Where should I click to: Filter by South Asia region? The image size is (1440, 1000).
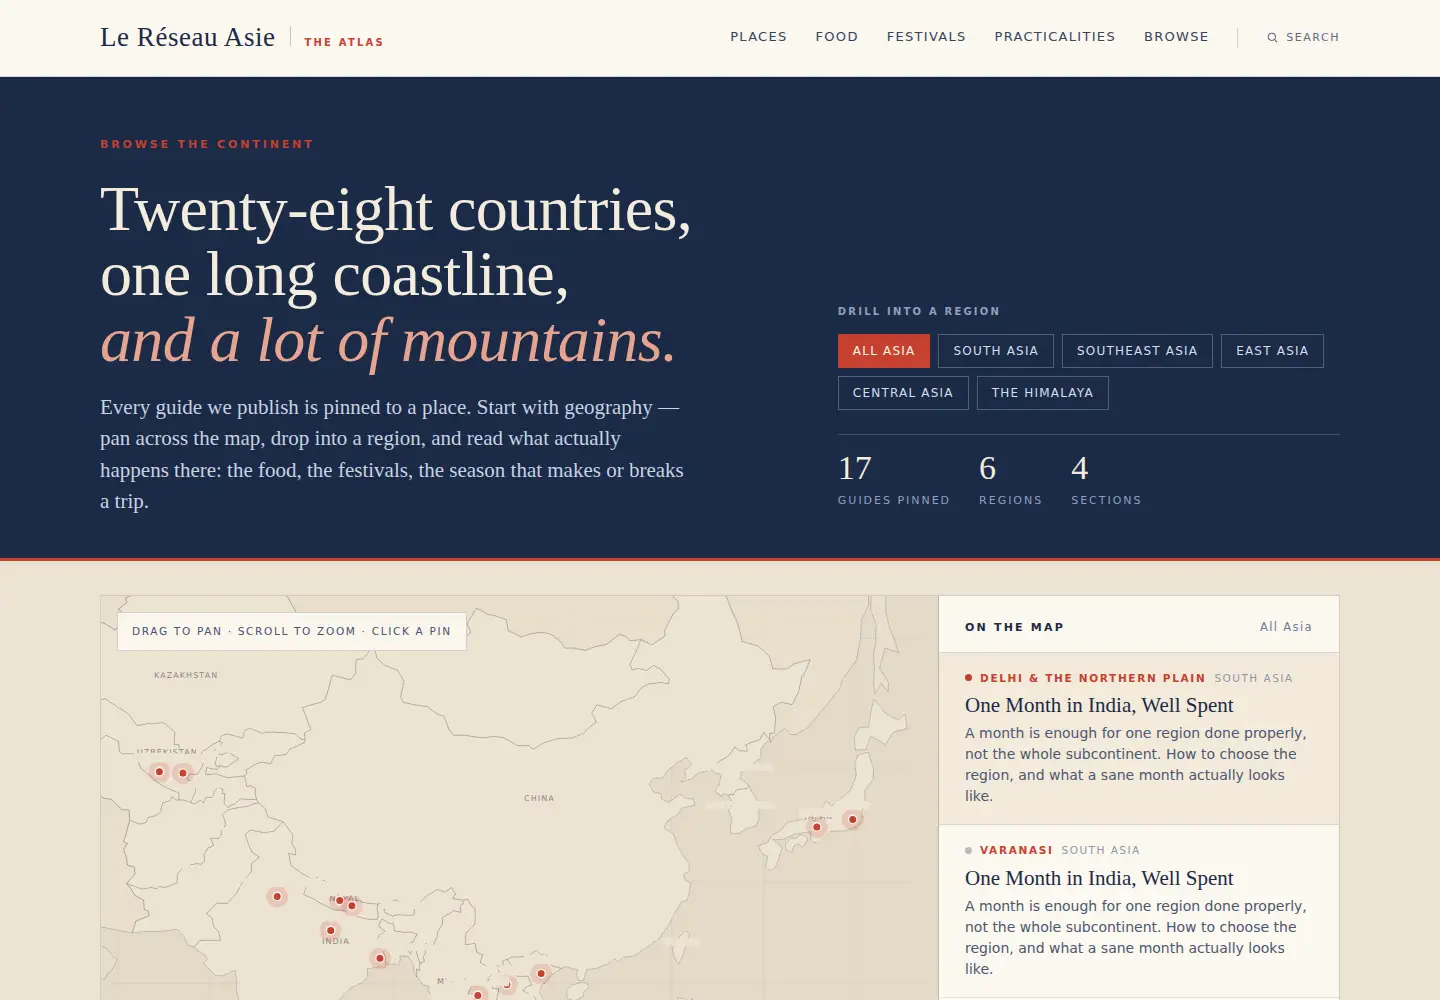[x=996, y=351]
